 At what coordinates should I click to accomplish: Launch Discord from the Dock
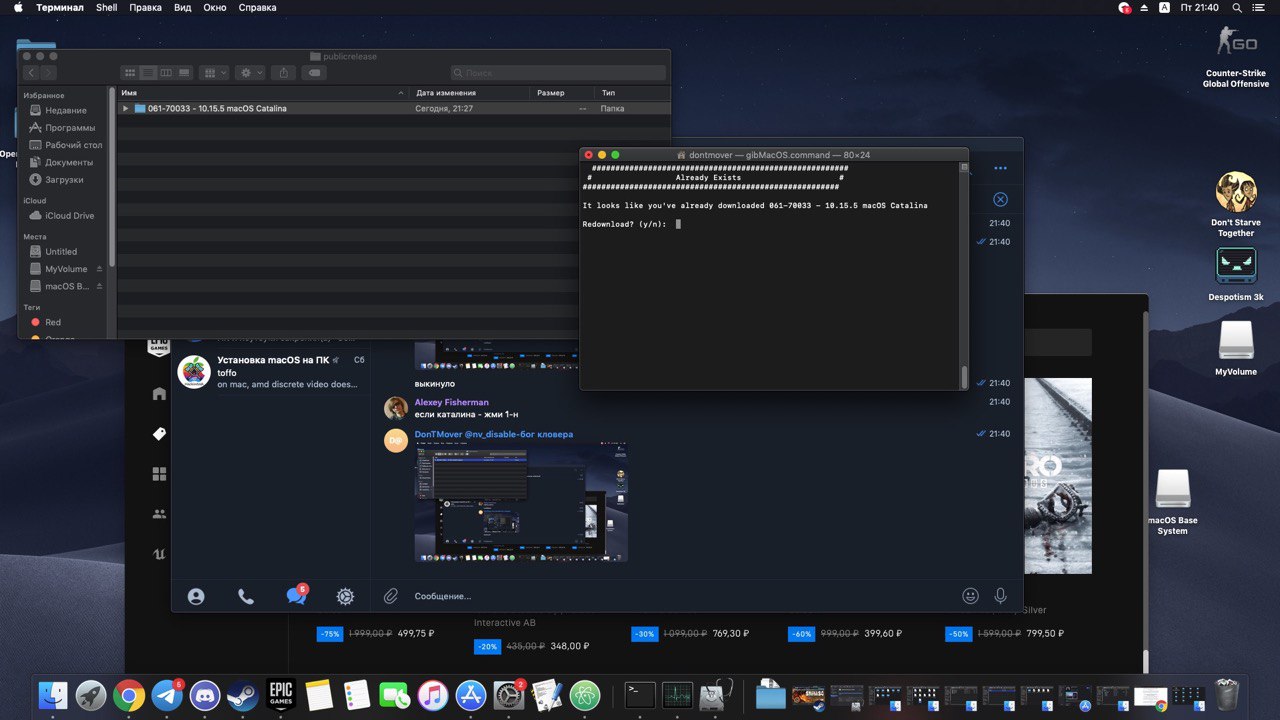pyautogui.click(x=205, y=695)
